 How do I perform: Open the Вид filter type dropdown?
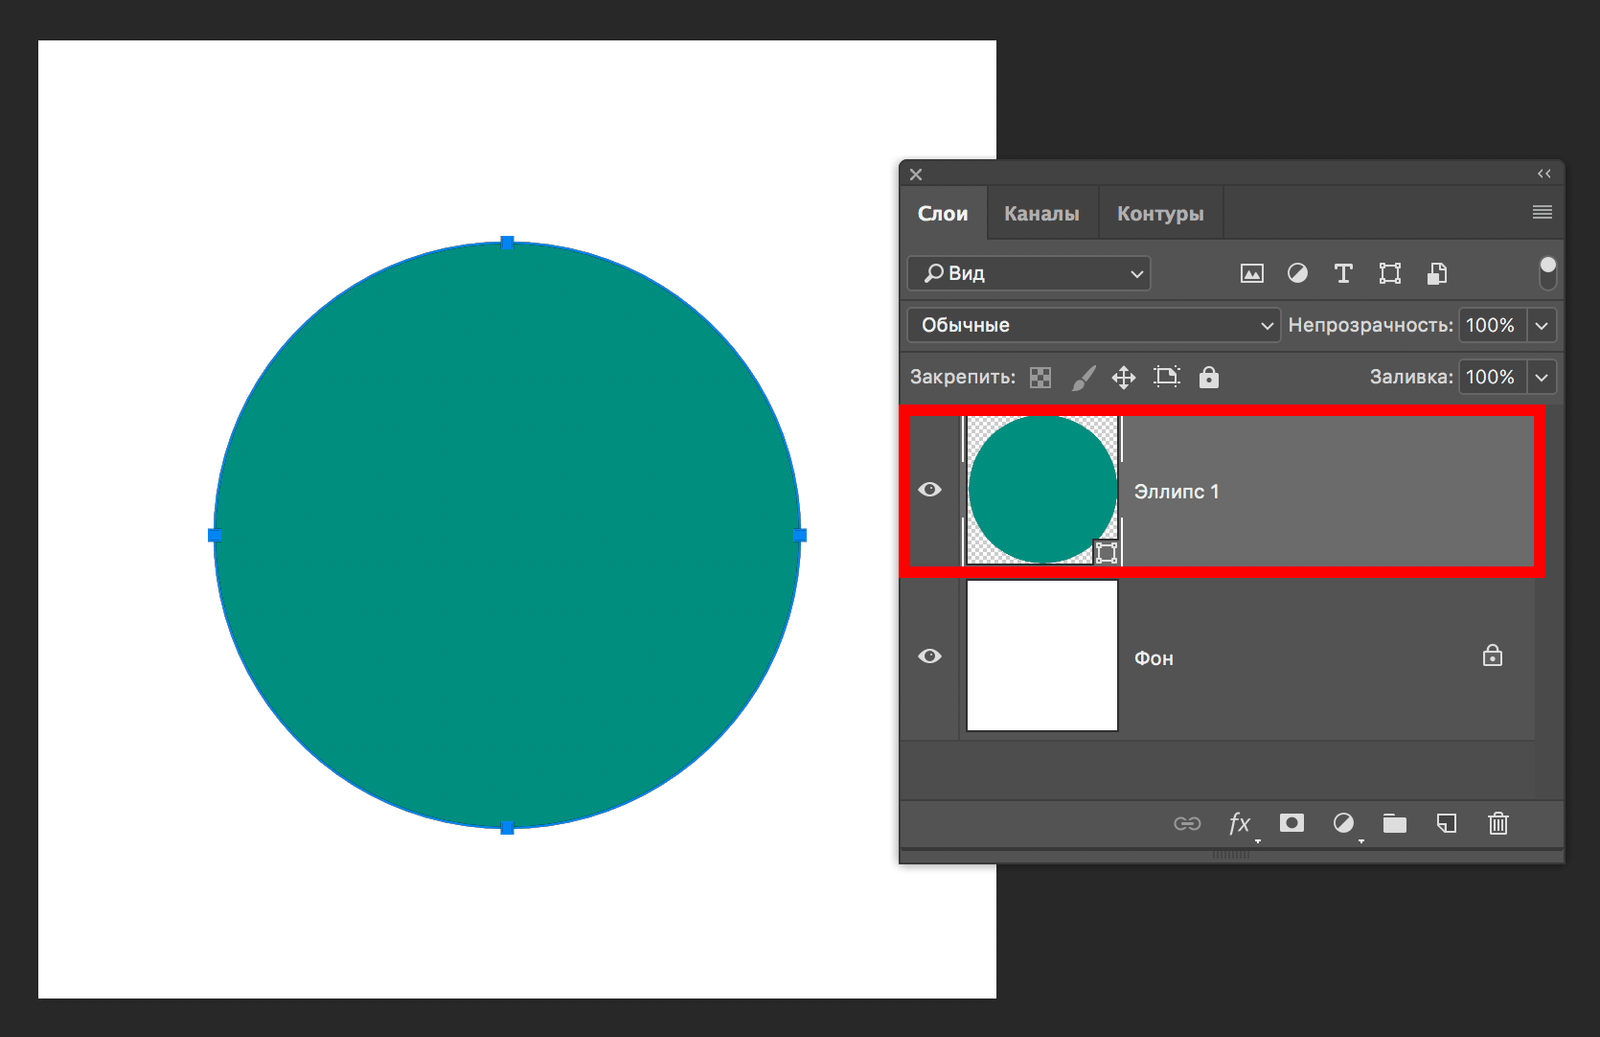(1029, 274)
